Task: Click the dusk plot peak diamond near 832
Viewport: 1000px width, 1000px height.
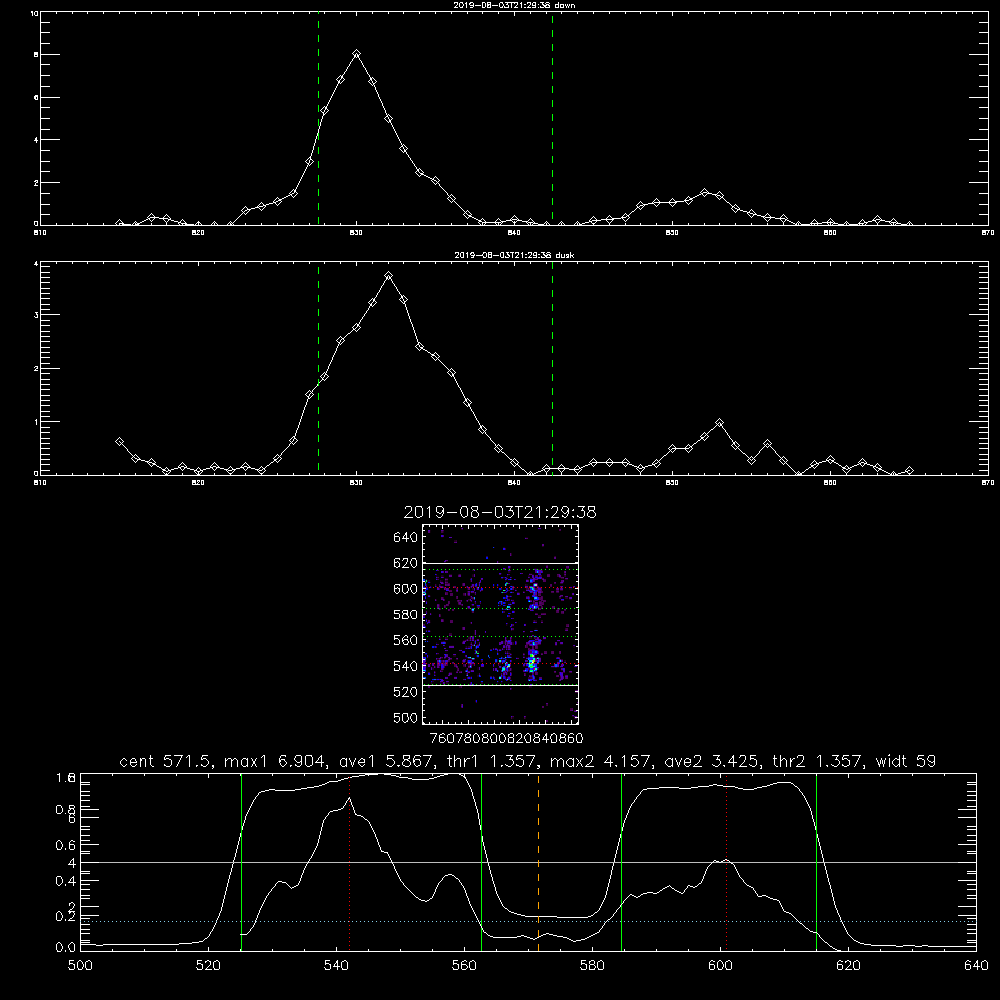Action: click(x=388, y=276)
